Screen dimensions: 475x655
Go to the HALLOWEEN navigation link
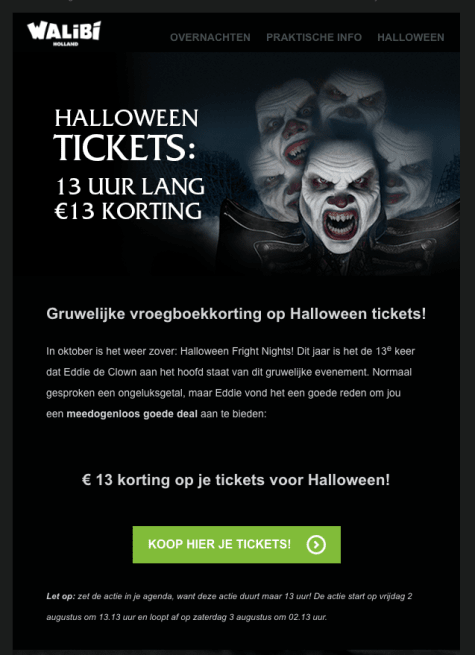pyautogui.click(x=411, y=37)
